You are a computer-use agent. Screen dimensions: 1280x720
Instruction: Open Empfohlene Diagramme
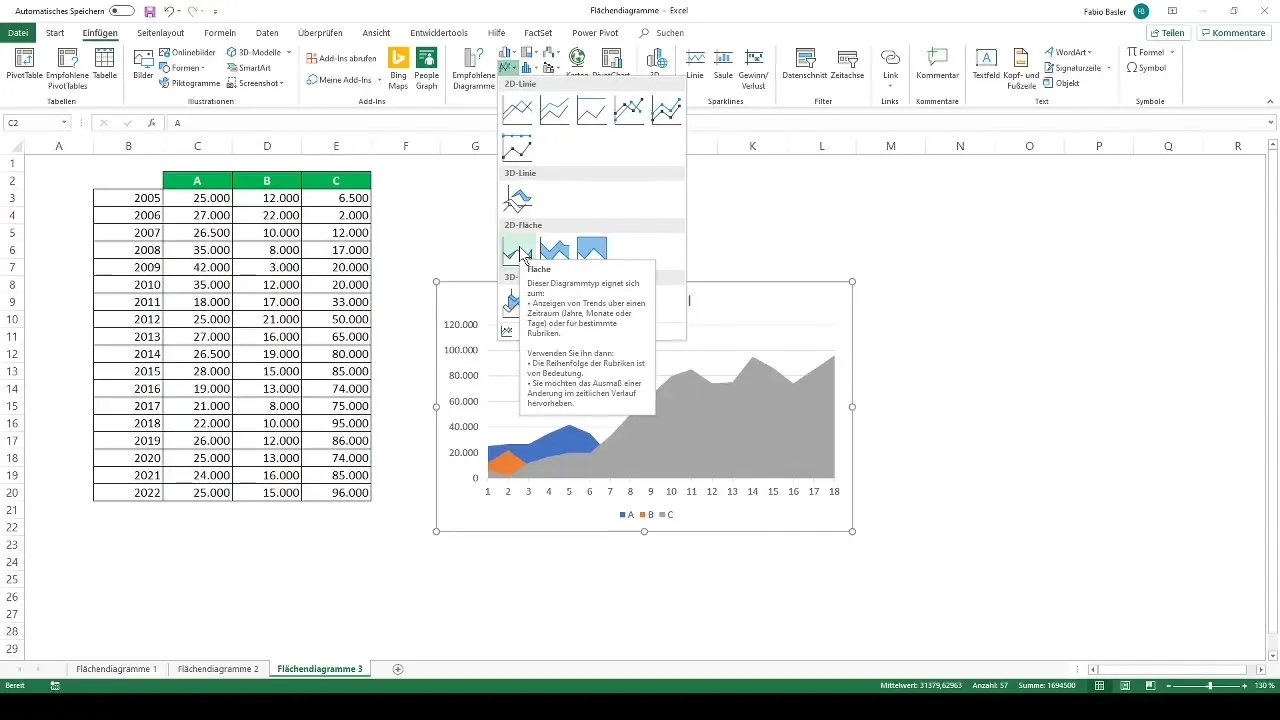point(474,68)
